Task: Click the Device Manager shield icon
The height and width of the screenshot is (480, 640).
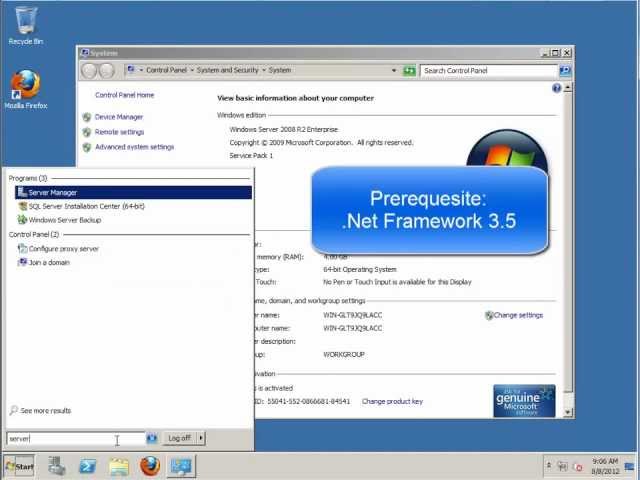Action: point(87,118)
